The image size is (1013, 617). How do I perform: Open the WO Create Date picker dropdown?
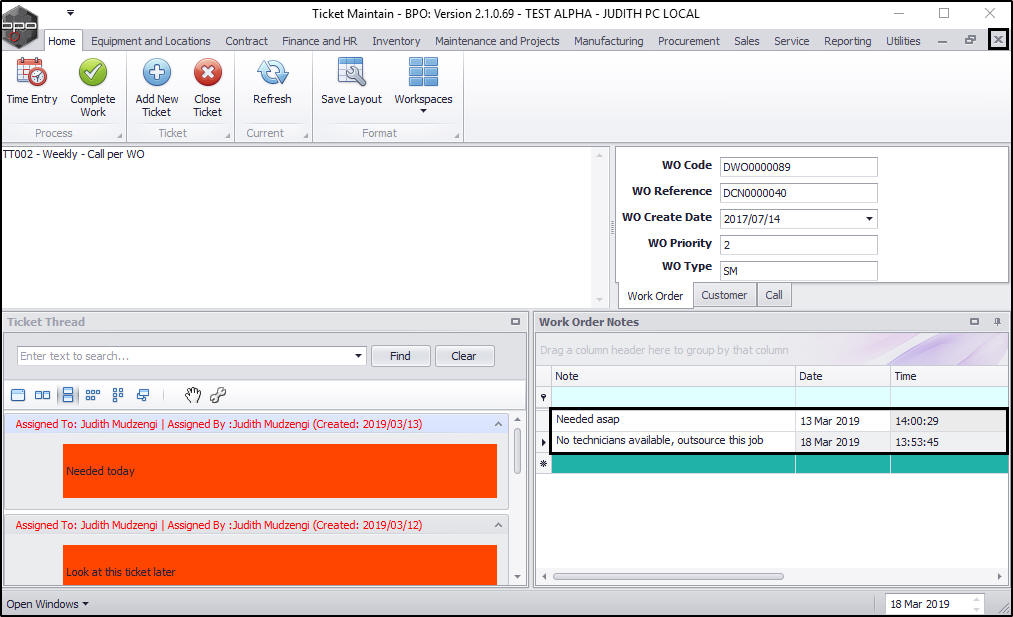tap(870, 219)
